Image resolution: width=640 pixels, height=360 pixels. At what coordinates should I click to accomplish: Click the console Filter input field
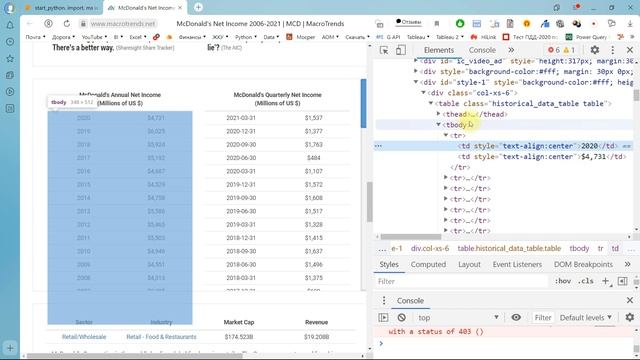click(x=543, y=317)
